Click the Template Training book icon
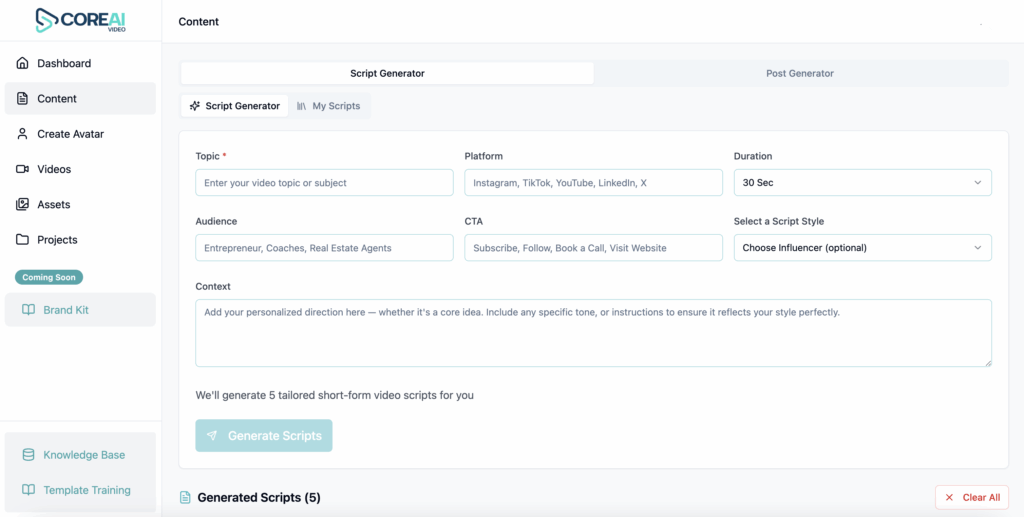1024x517 pixels. pos(28,490)
